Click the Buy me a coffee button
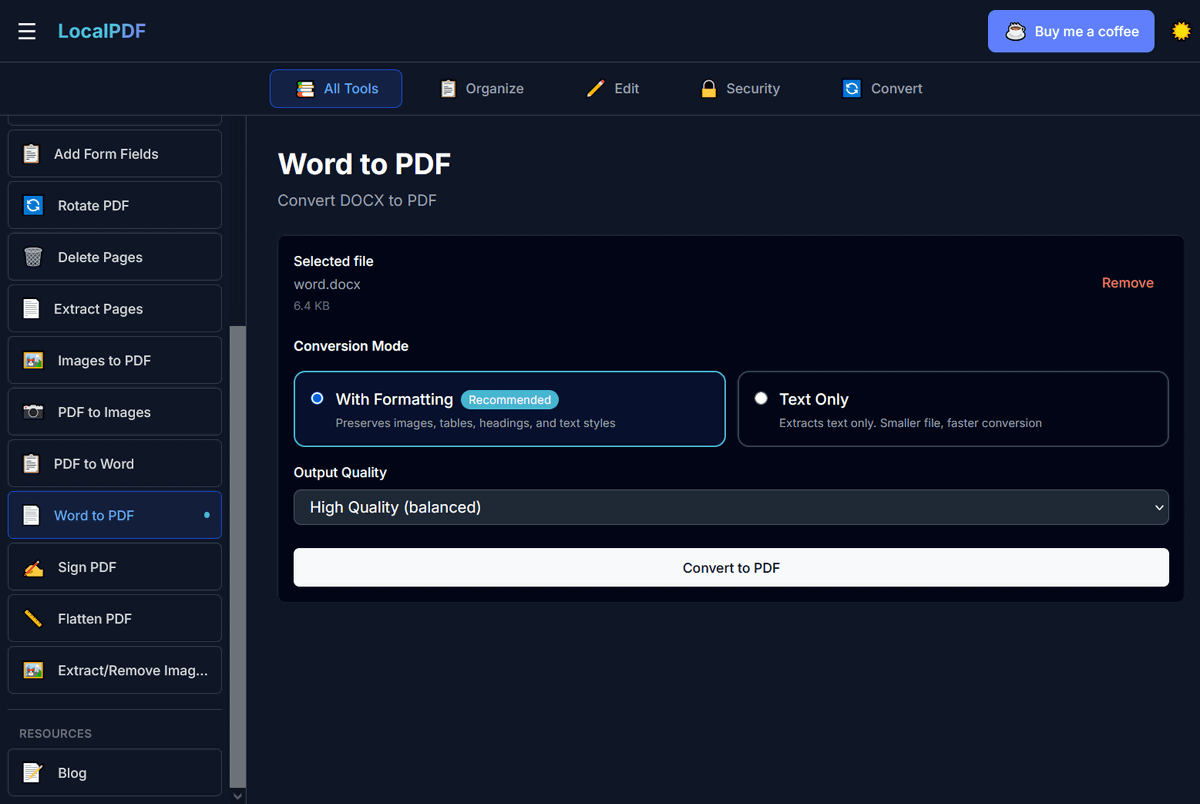The image size is (1200, 804). click(x=1071, y=31)
